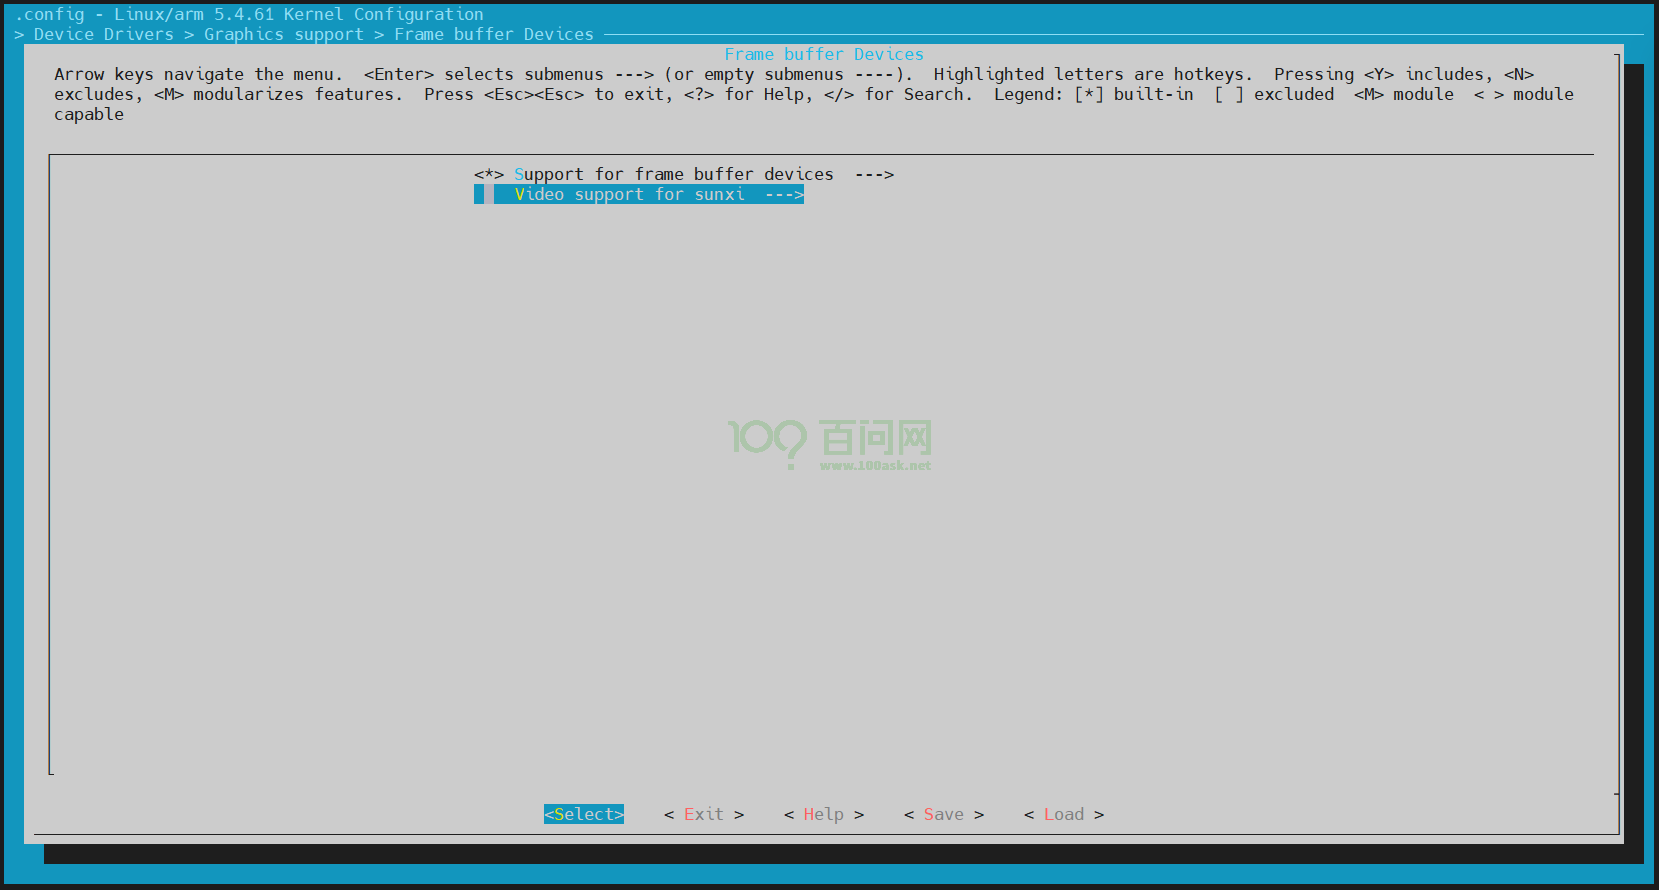1659x890 pixels.
Task: Load a configuration with Load button
Action: (x=1063, y=814)
